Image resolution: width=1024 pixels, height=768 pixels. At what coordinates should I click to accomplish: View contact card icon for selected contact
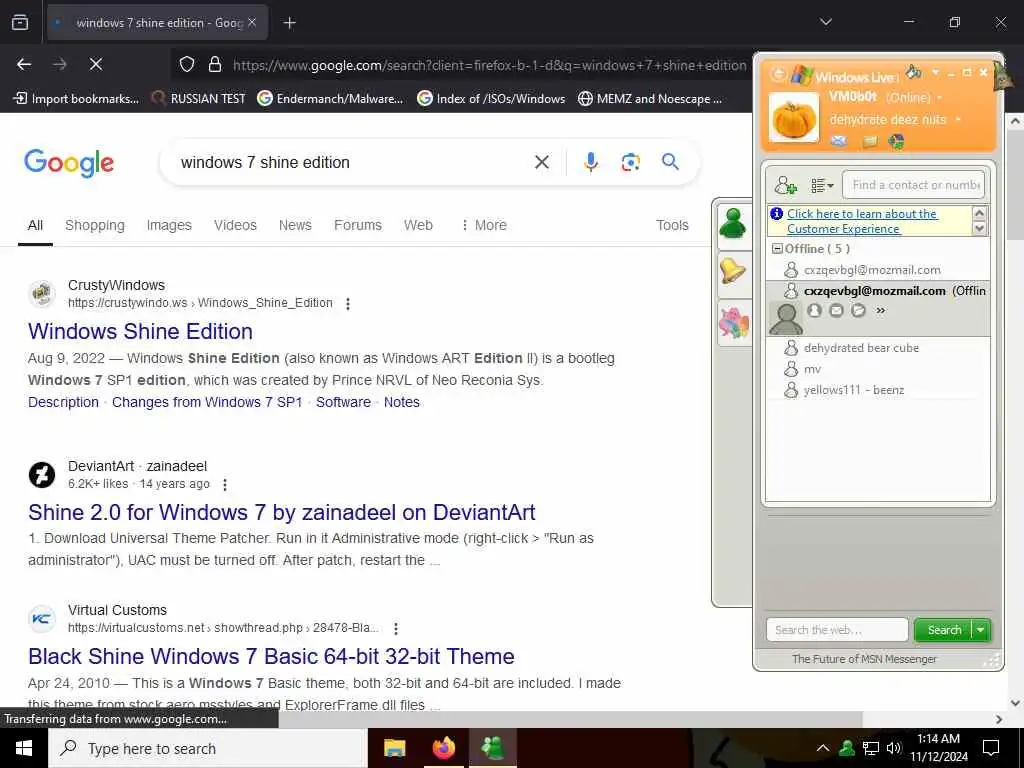pyautogui.click(x=814, y=311)
